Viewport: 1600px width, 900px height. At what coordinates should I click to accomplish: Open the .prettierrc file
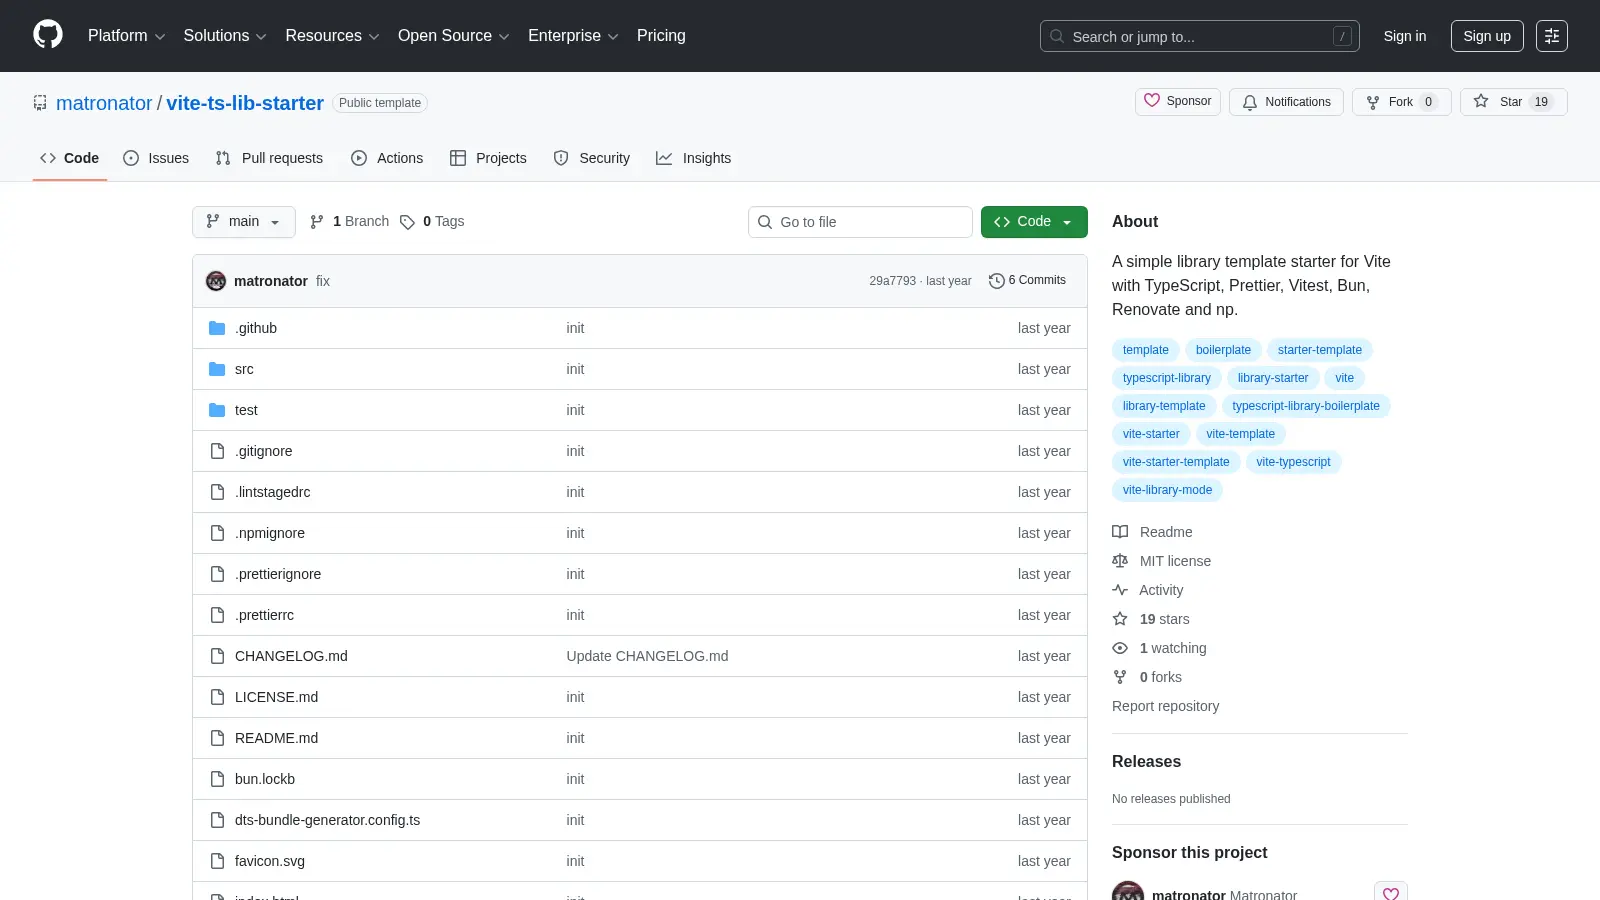tap(264, 615)
